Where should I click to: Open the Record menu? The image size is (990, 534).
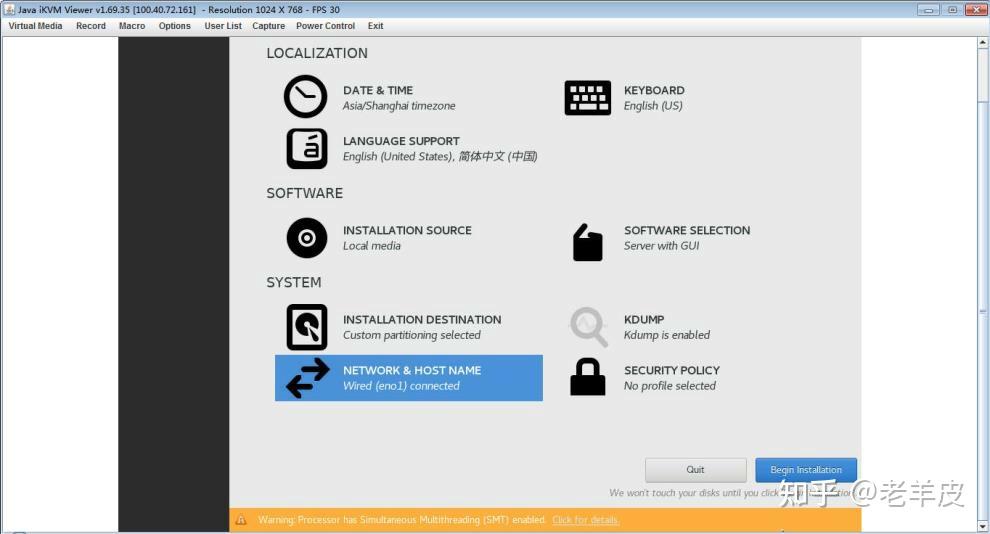pyautogui.click(x=91, y=26)
